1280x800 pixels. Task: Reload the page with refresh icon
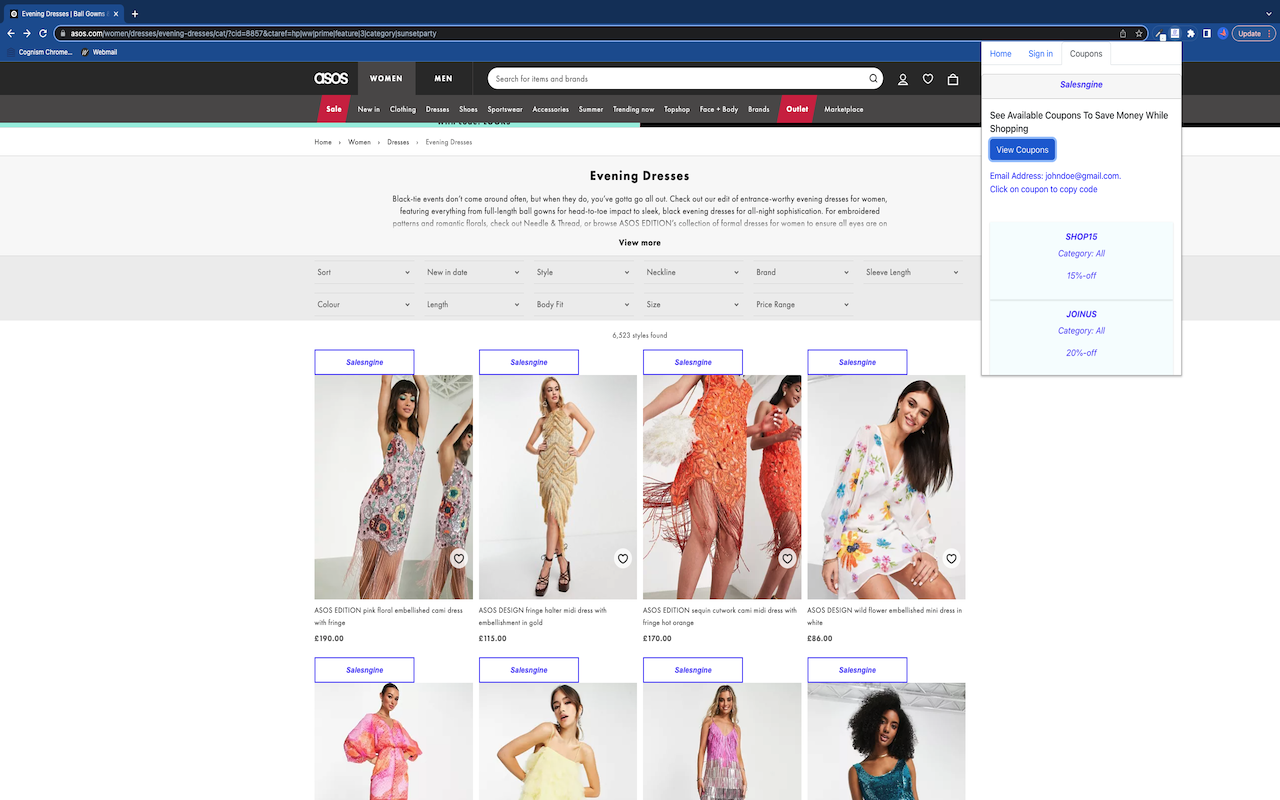click(x=43, y=33)
